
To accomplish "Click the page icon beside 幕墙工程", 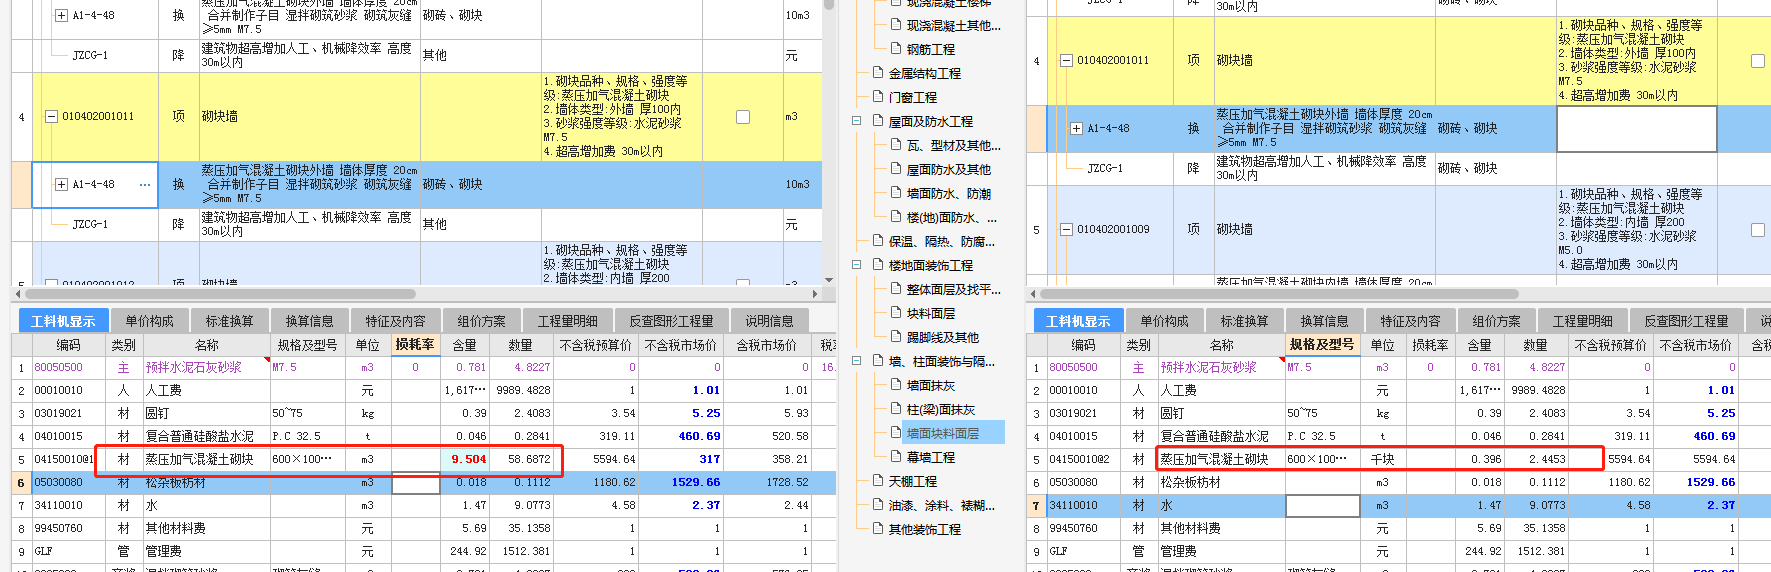I will [896, 456].
